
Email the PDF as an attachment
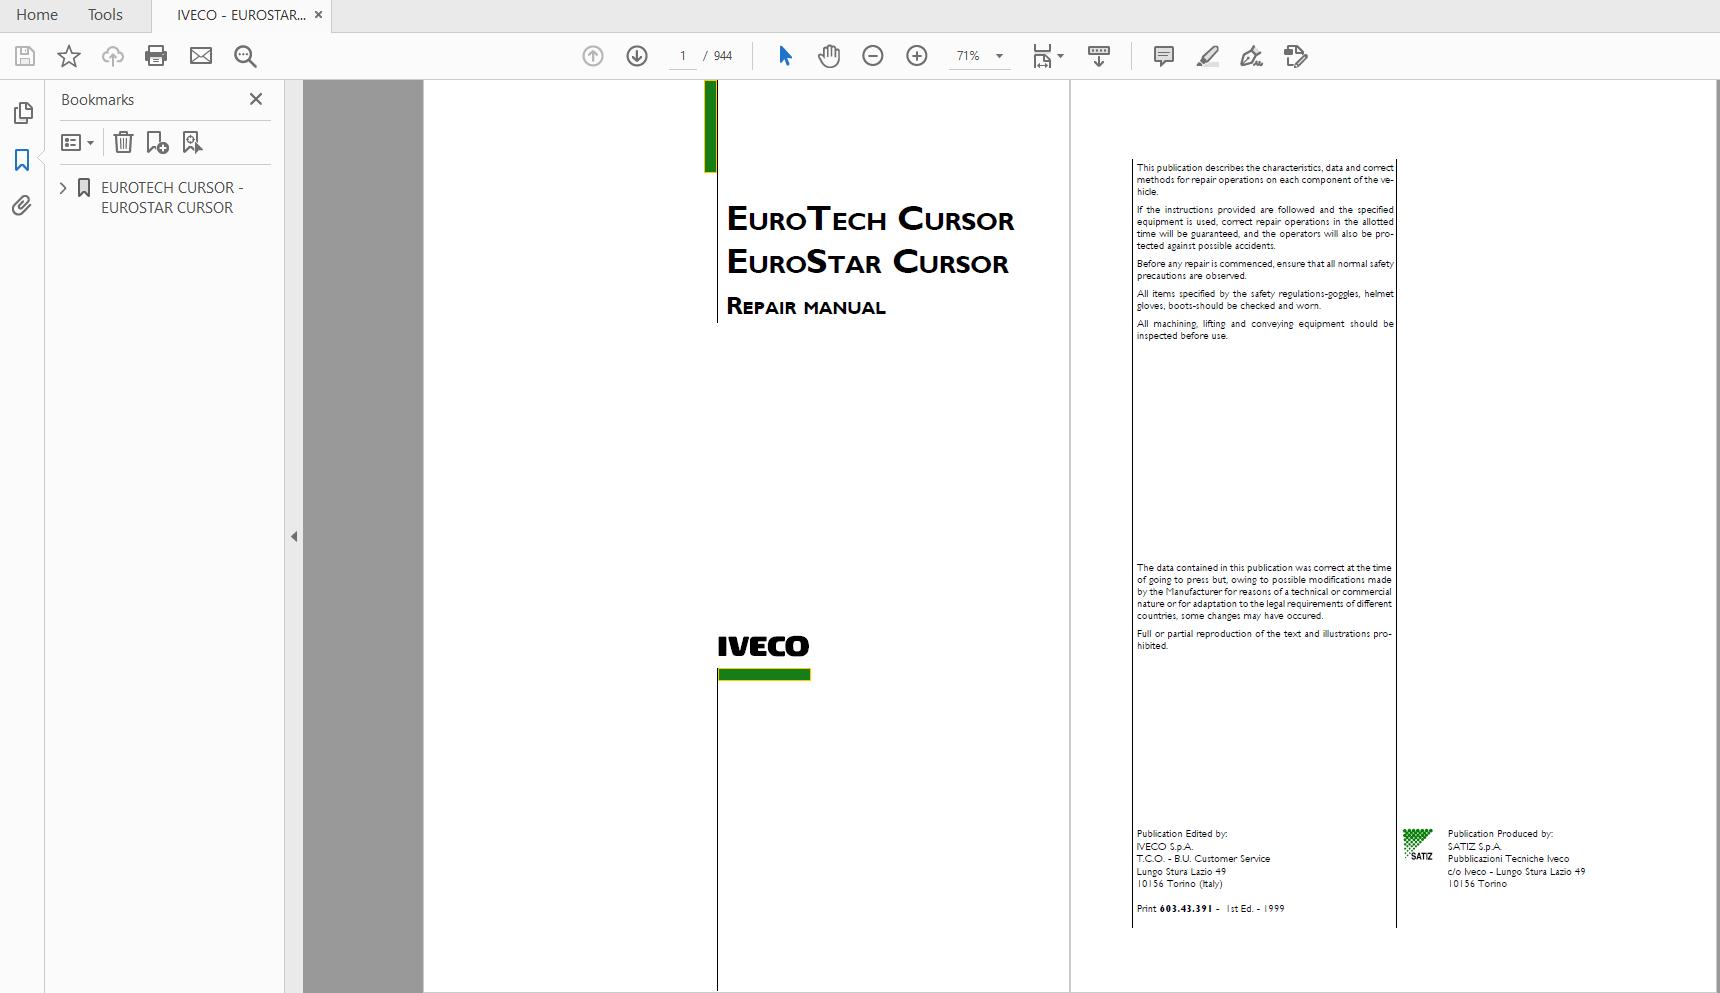(x=201, y=56)
